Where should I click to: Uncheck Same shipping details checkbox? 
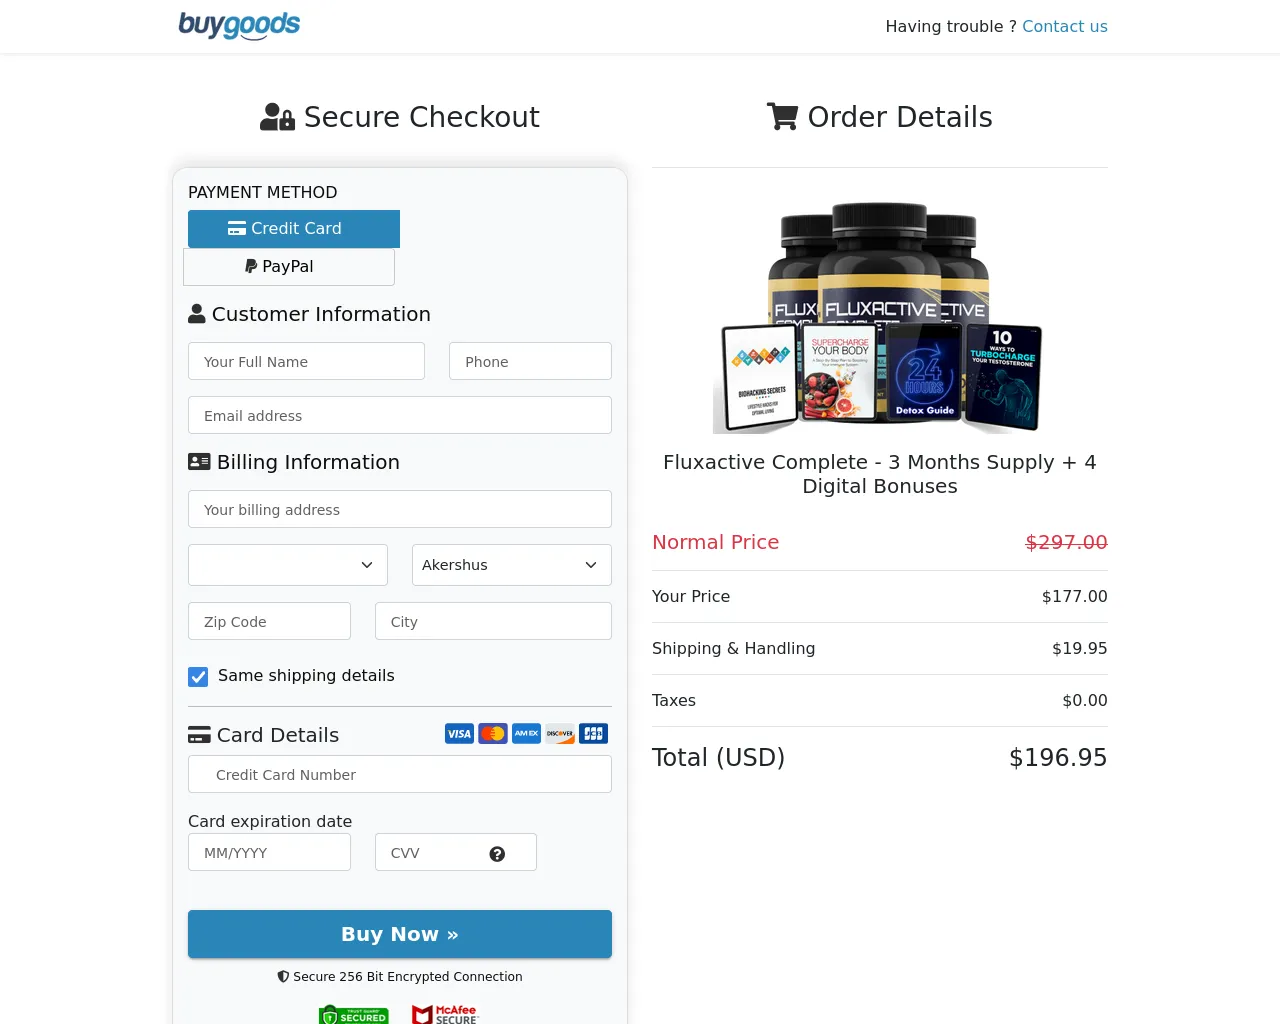[x=198, y=677]
